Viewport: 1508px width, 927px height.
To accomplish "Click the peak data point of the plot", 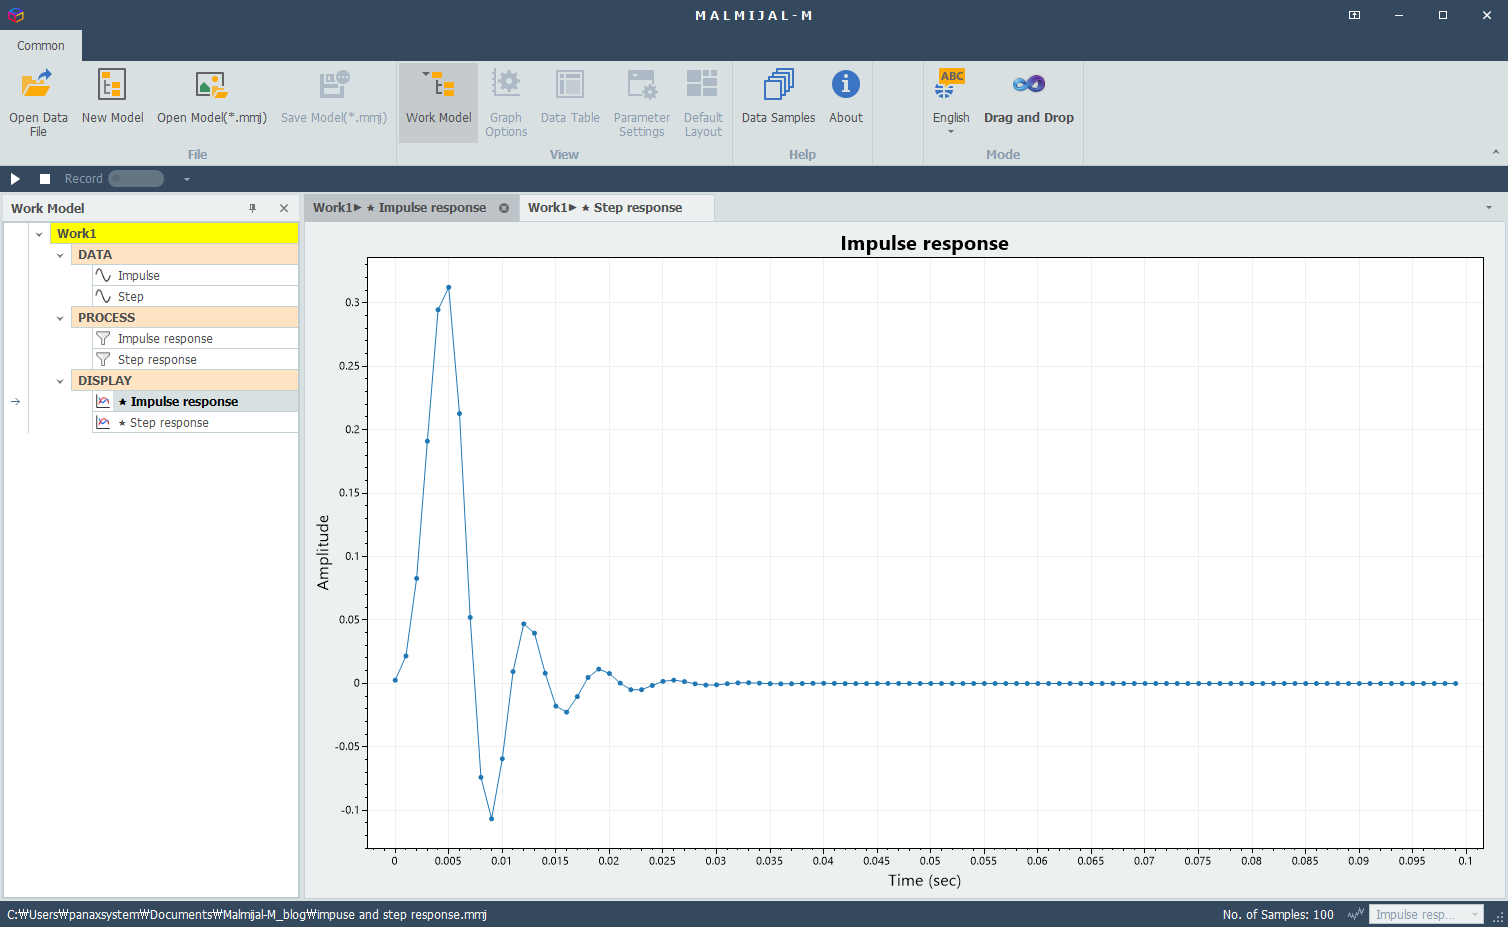I will 448,287.
